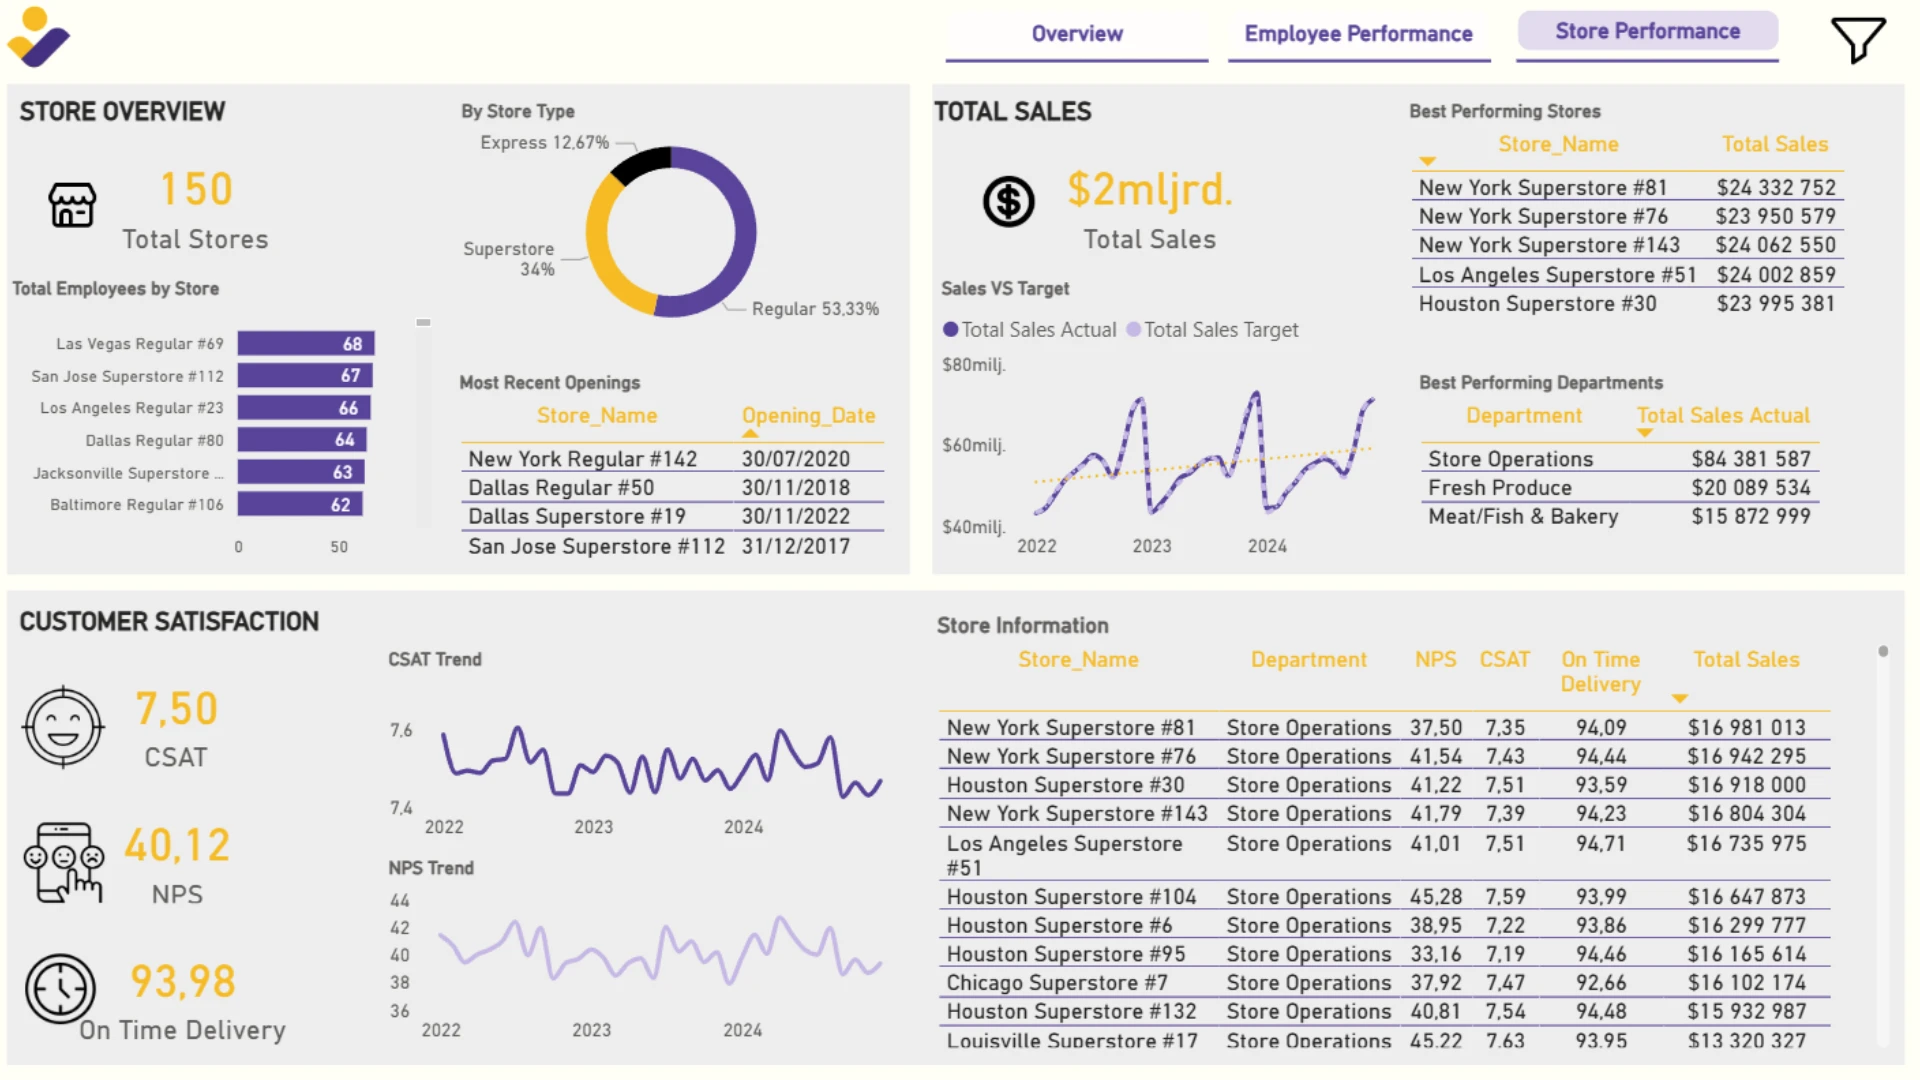This screenshot has height=1080, width=1920.
Task: Click the dollar coin Total Sales icon
Action: point(1008,202)
